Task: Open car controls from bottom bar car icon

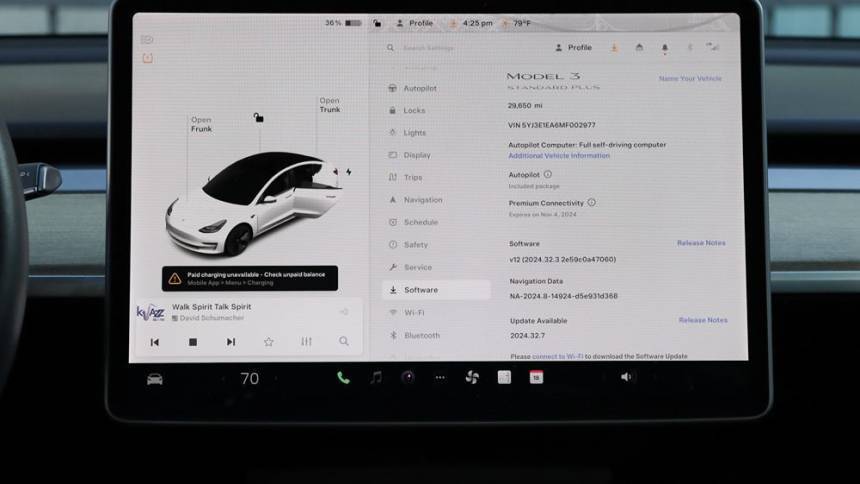Action: [155, 379]
